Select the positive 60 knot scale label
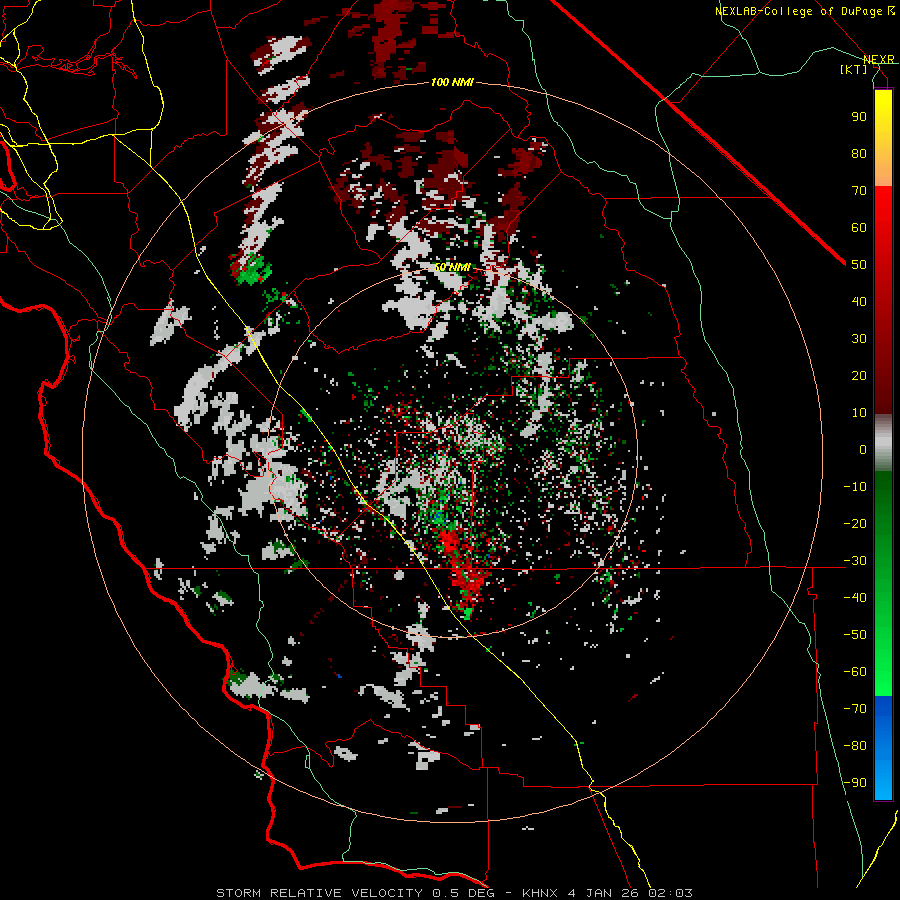Viewport: 900px width, 900px height. [x=859, y=228]
